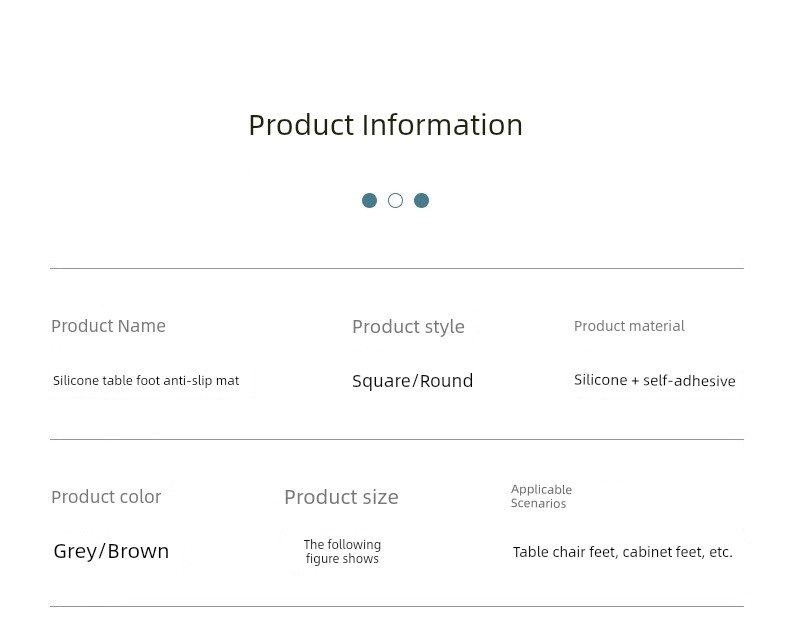
Task: Click the Grey/Brown color value
Action: click(x=111, y=551)
